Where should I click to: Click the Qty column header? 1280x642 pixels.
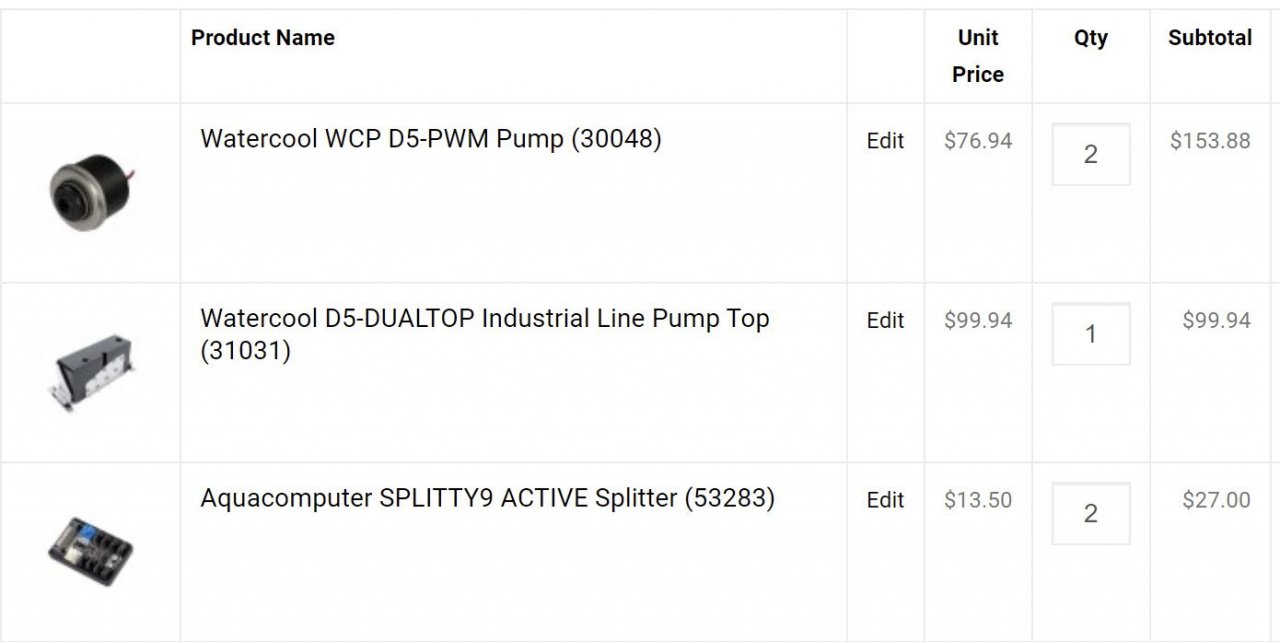click(1090, 38)
